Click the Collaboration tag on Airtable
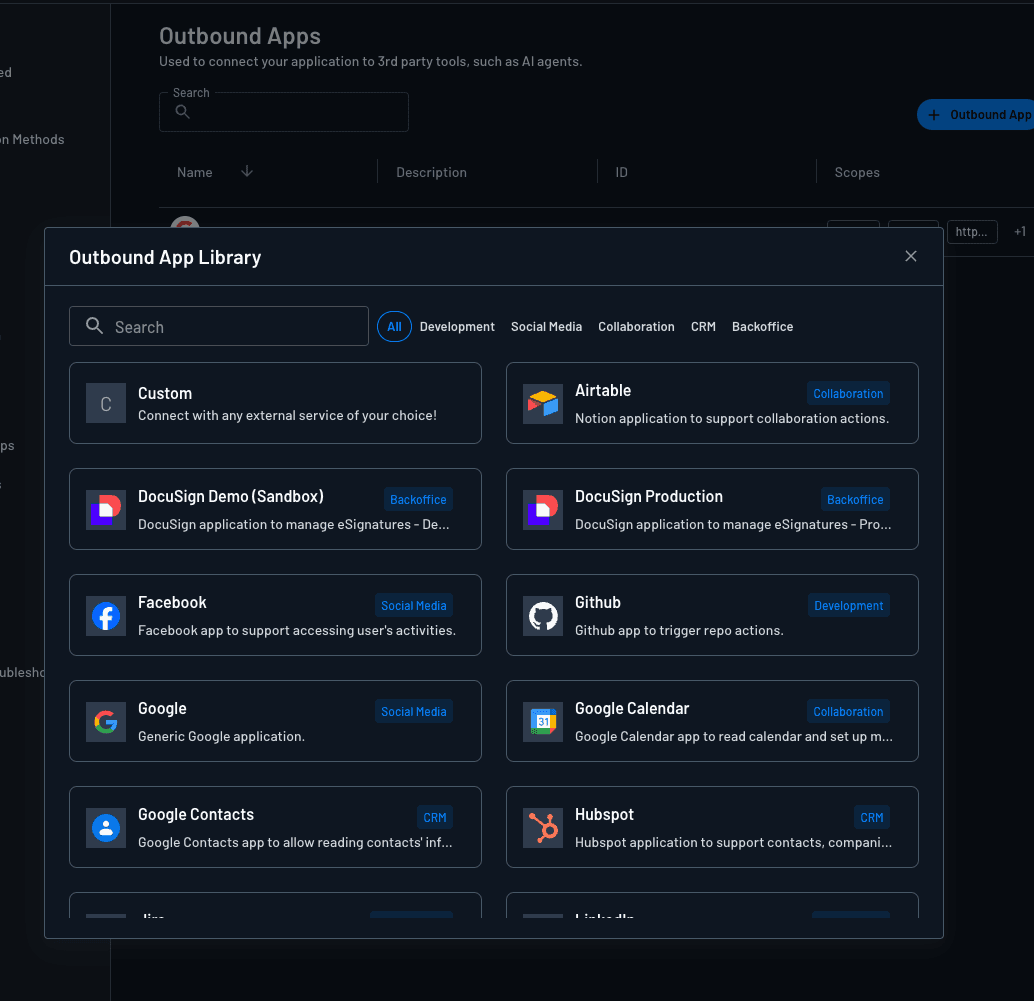 [x=848, y=394]
